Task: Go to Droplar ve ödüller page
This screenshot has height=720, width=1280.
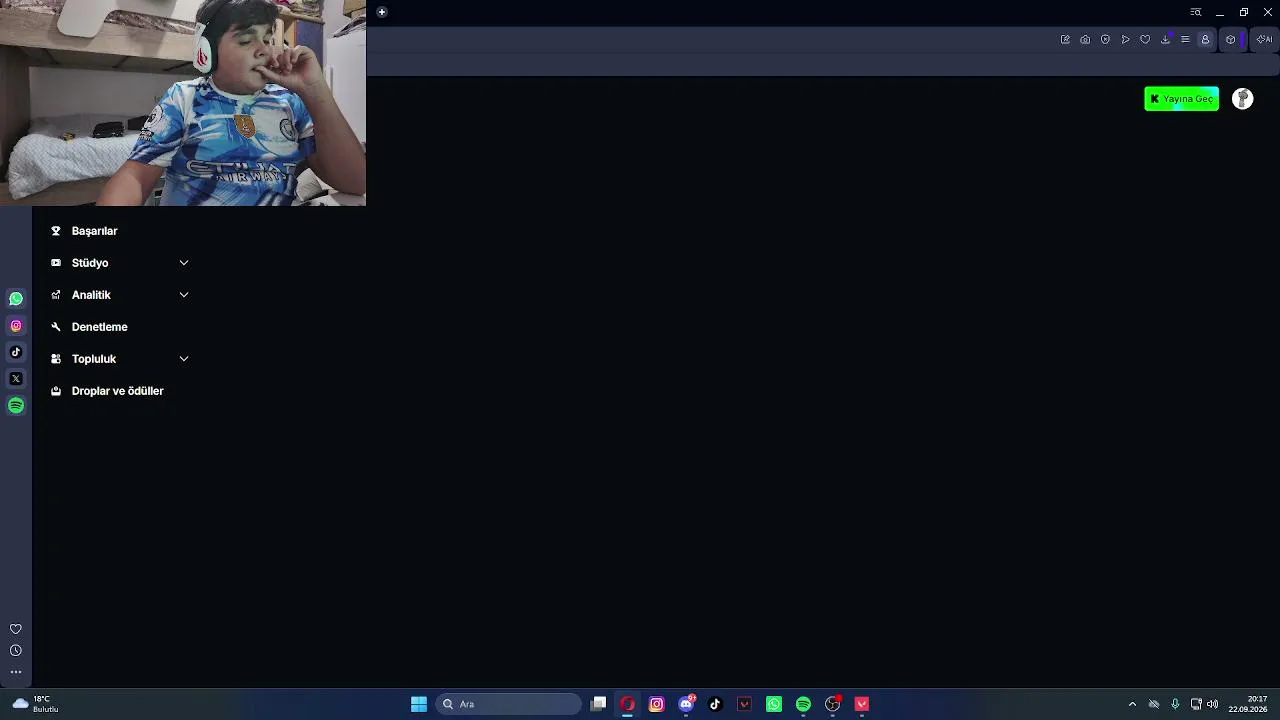Action: click(x=118, y=391)
